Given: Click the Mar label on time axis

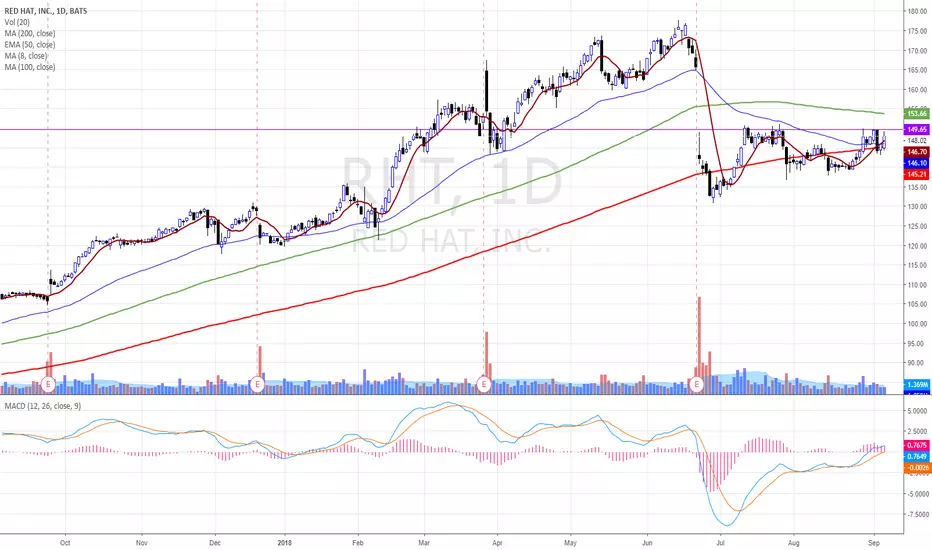Looking at the screenshot, I should (424, 543).
